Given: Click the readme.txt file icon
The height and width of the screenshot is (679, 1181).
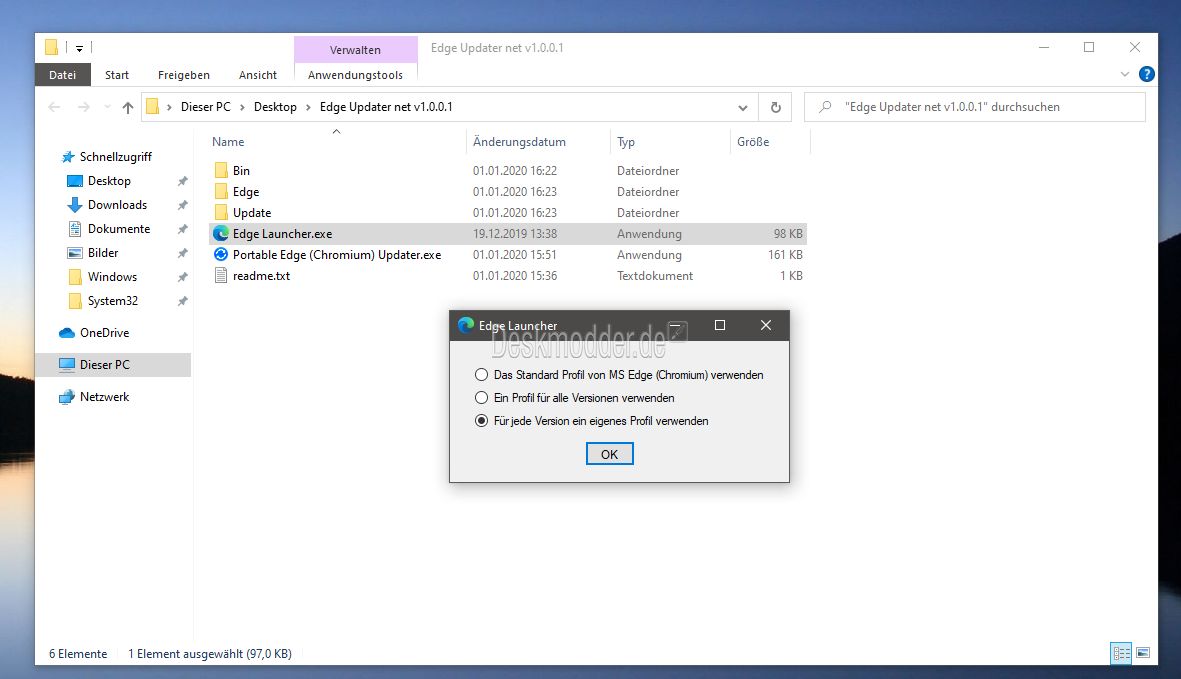Looking at the screenshot, I should click(x=221, y=276).
